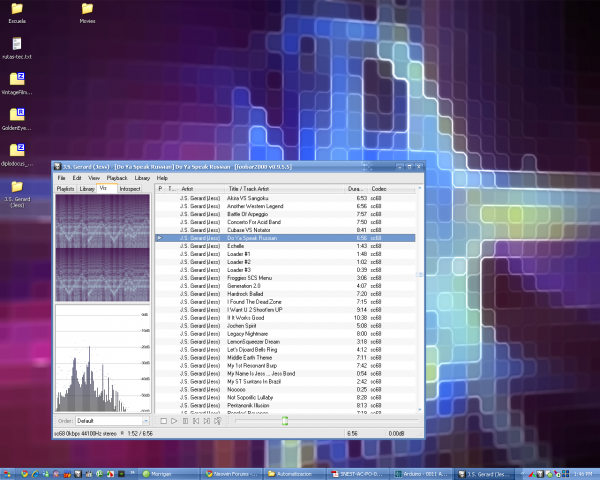
Task: Click the Play button in foobar2000
Action: (x=174, y=421)
